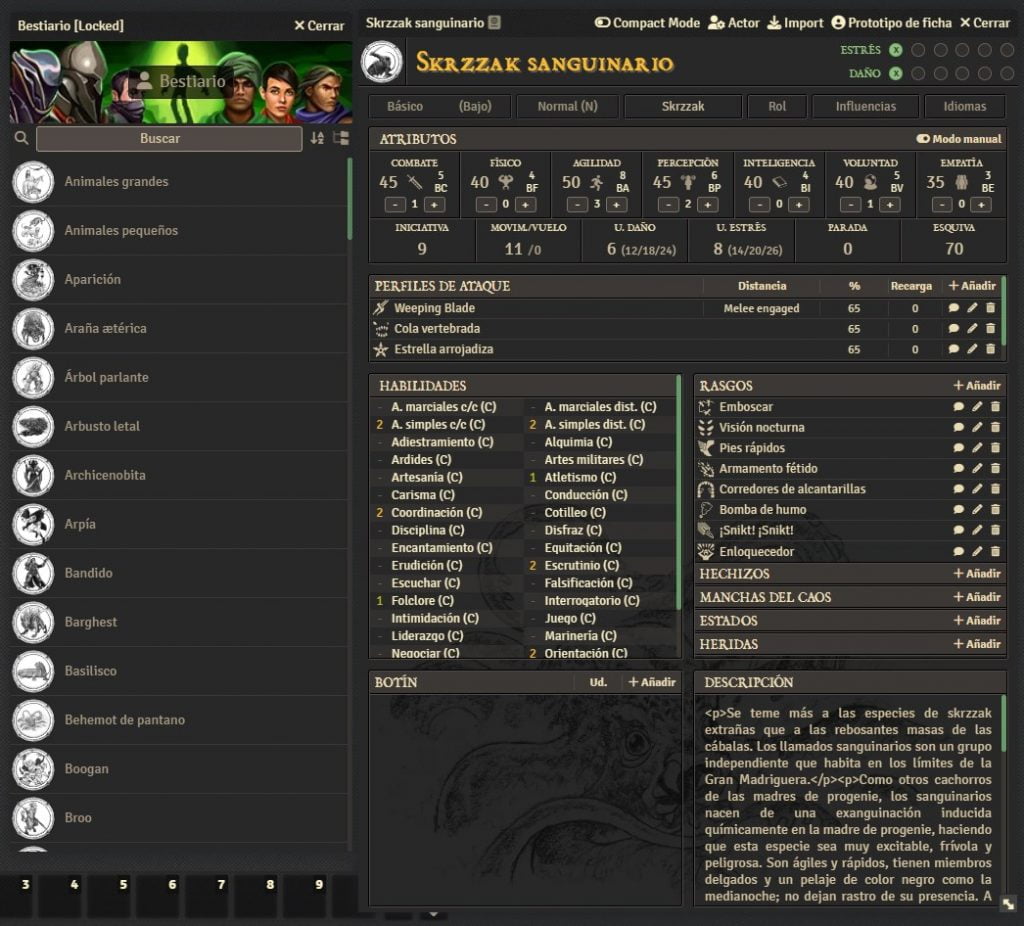Add a new entry to Hechizos
Screen dimensions: 1024x926
pos(976,574)
